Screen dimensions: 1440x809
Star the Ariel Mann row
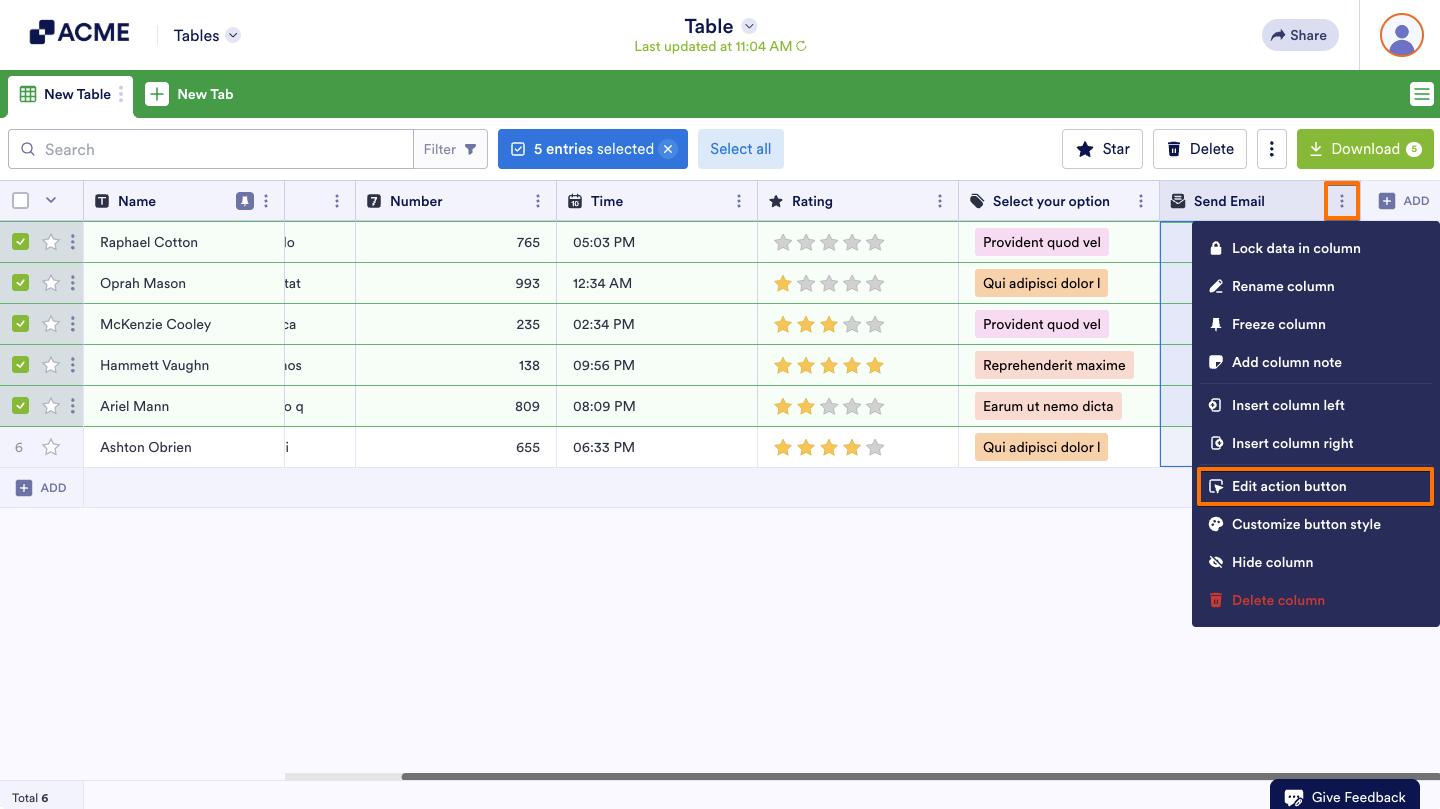(x=51, y=406)
